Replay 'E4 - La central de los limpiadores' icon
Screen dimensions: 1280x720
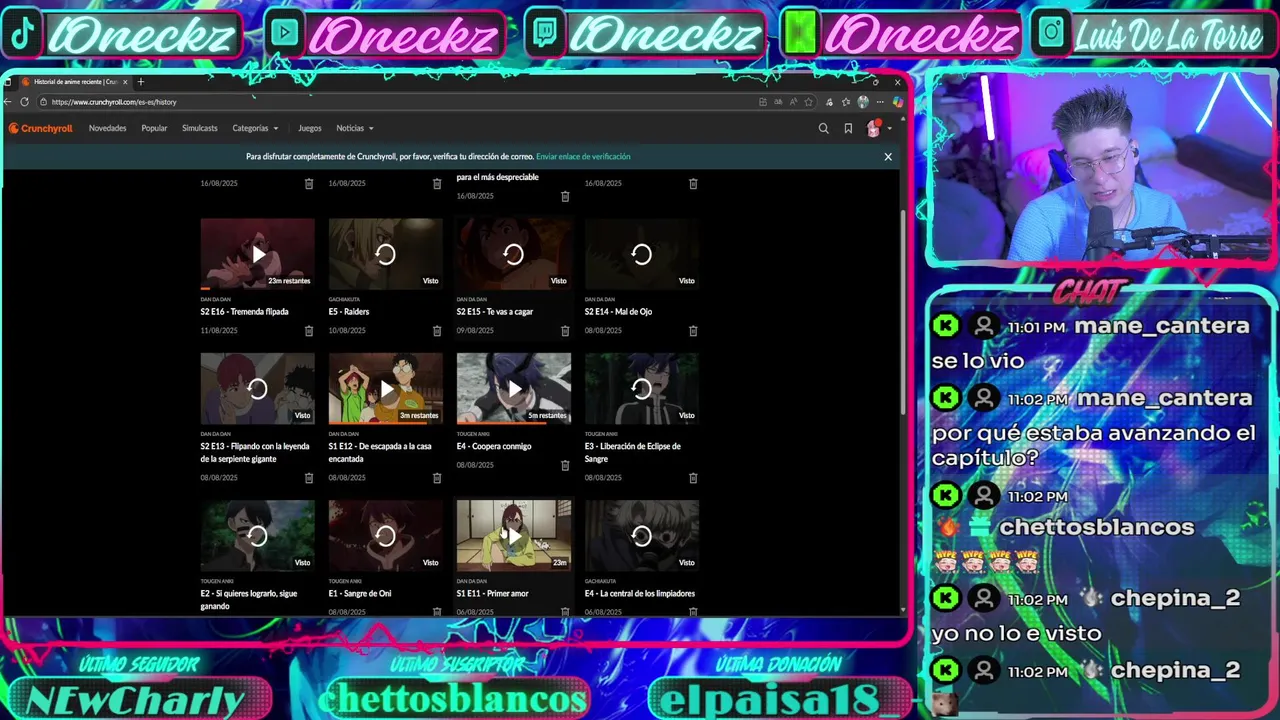(642, 536)
